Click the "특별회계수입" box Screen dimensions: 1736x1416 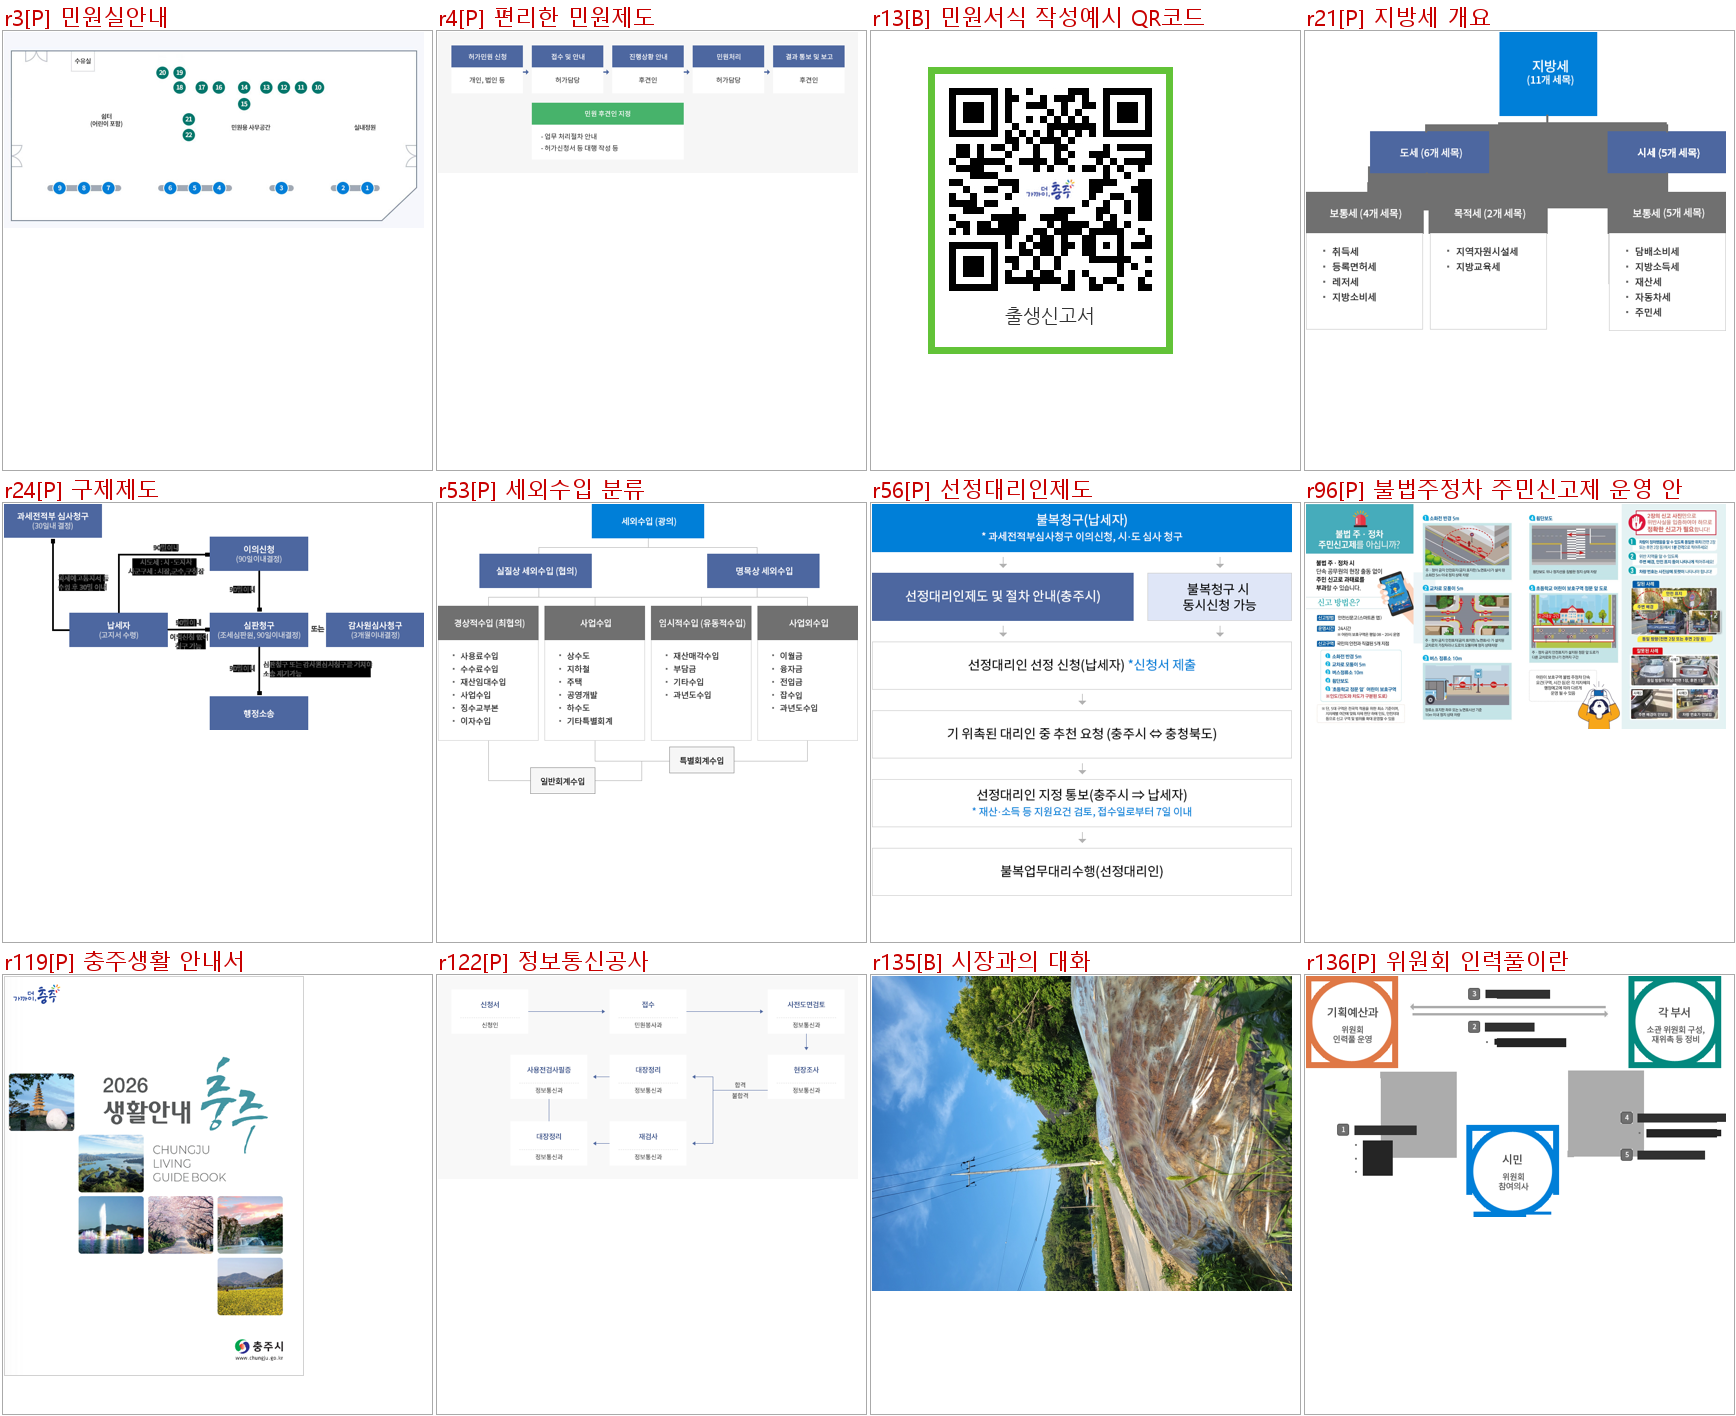[x=702, y=760]
